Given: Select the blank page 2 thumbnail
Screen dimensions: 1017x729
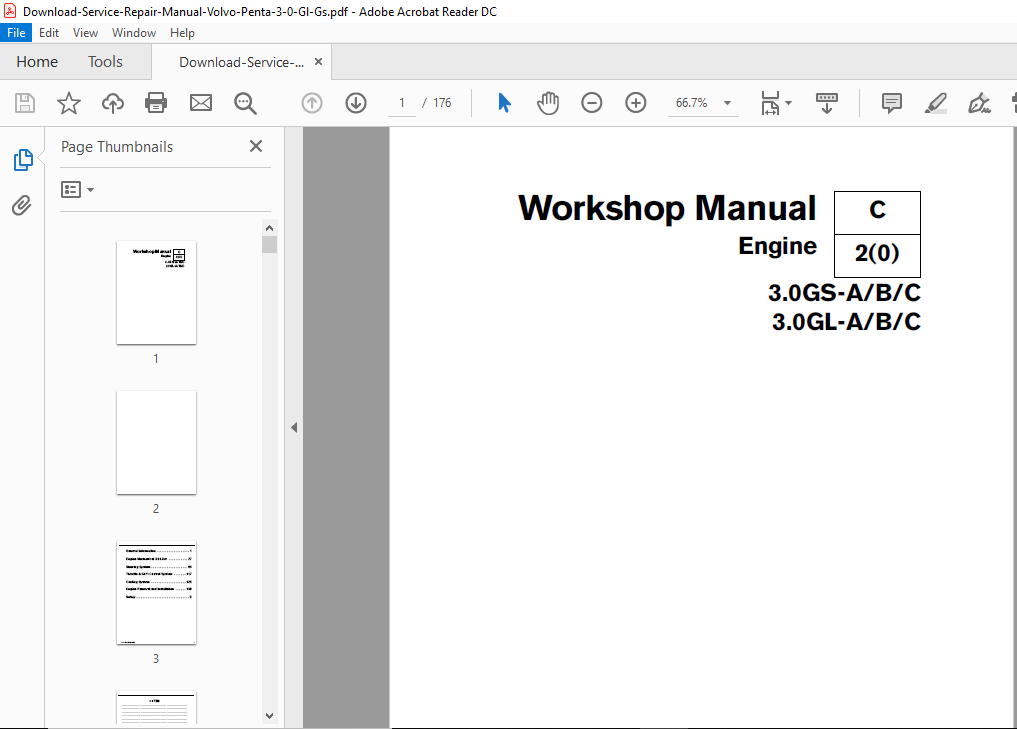Looking at the screenshot, I should point(156,442).
